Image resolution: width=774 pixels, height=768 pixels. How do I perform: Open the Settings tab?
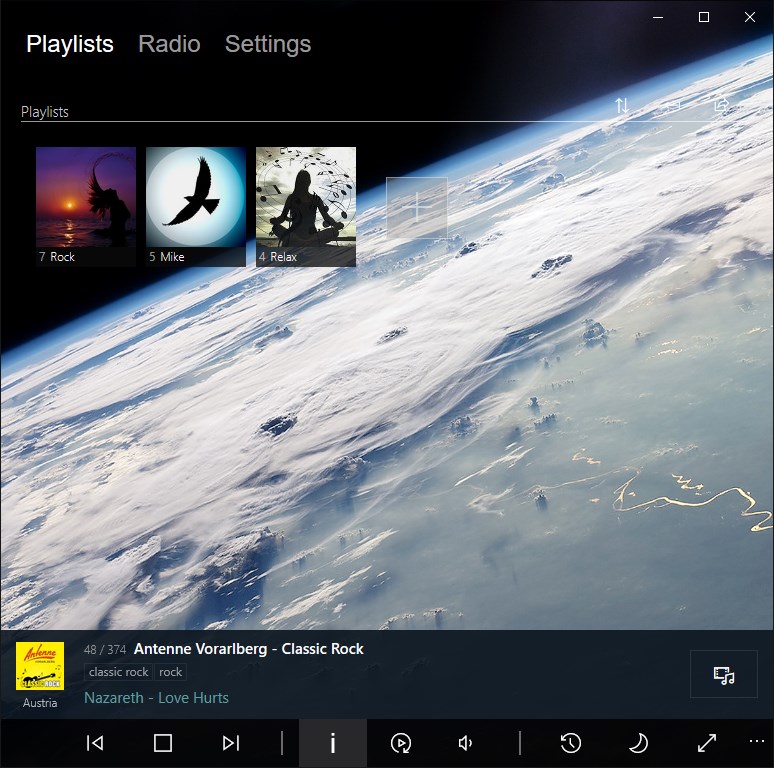point(268,44)
